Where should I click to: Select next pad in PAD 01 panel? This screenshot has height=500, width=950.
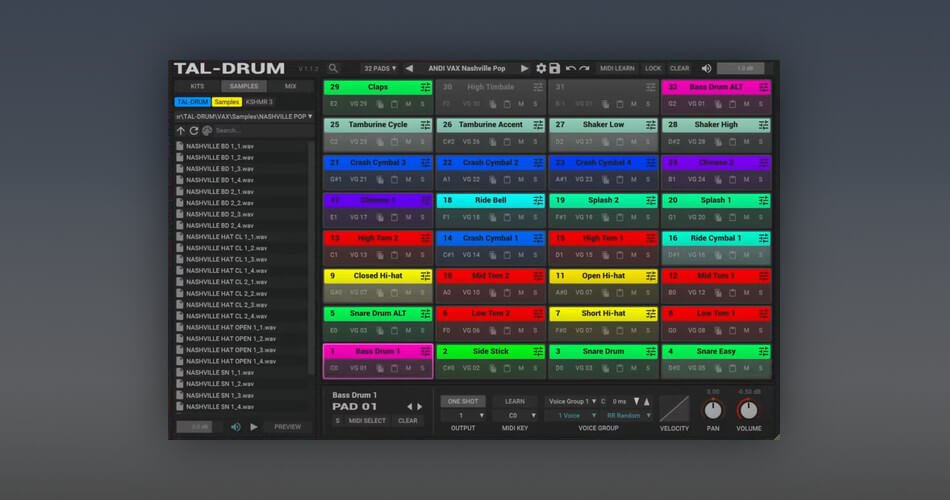coord(419,407)
